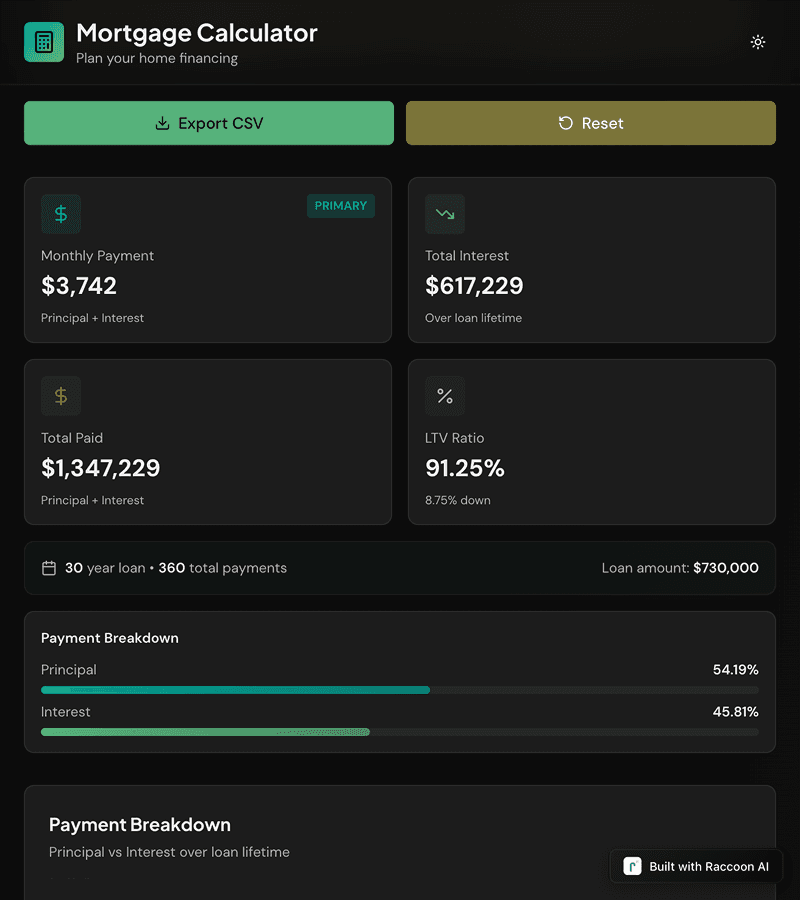The height and width of the screenshot is (900, 800).
Task: Select the $3,742 monthly payment value
Action: [x=79, y=286]
